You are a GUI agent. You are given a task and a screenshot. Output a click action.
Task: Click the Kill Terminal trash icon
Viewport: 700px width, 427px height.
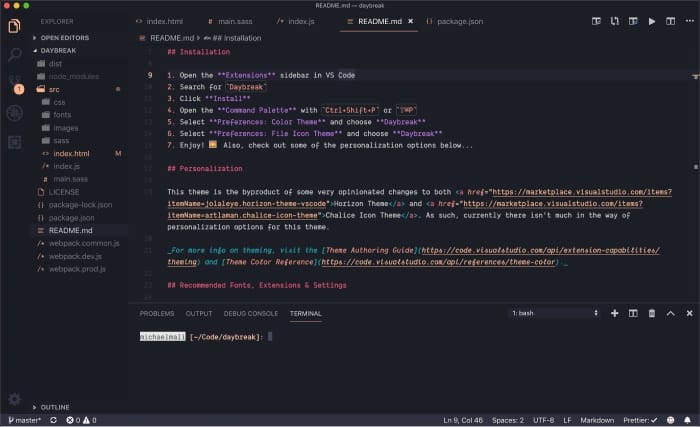pos(652,313)
